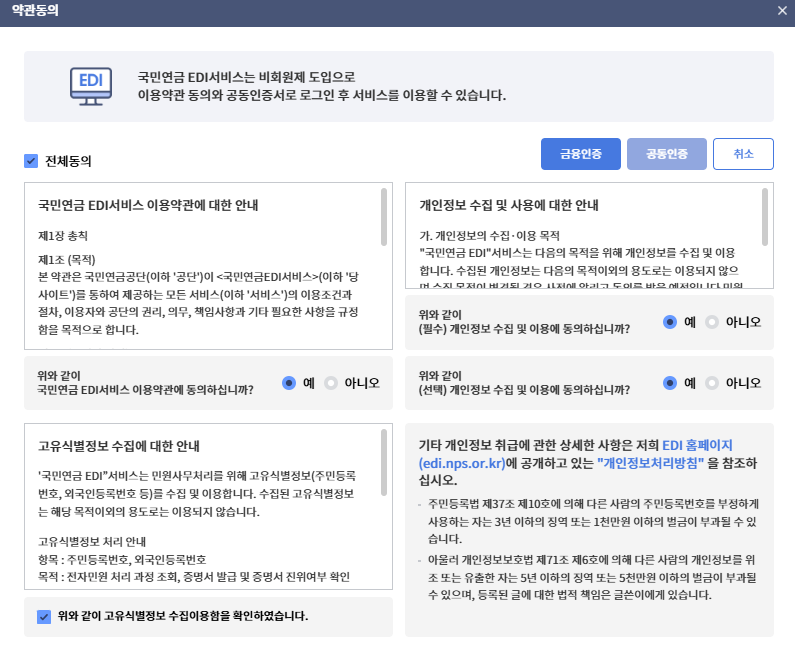The width and height of the screenshot is (795, 654).
Task: Select 예 for EDI서비스 이용약관 동의
Action: (x=289, y=383)
